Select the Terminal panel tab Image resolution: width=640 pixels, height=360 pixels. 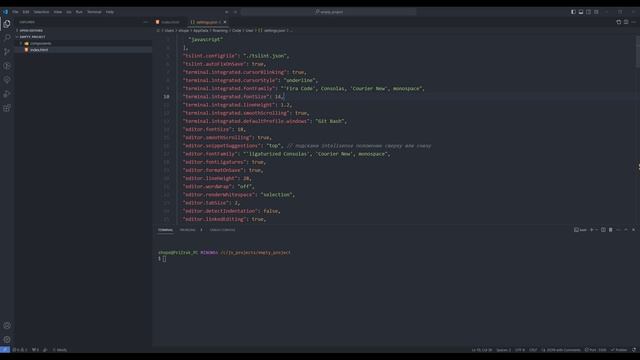point(165,230)
